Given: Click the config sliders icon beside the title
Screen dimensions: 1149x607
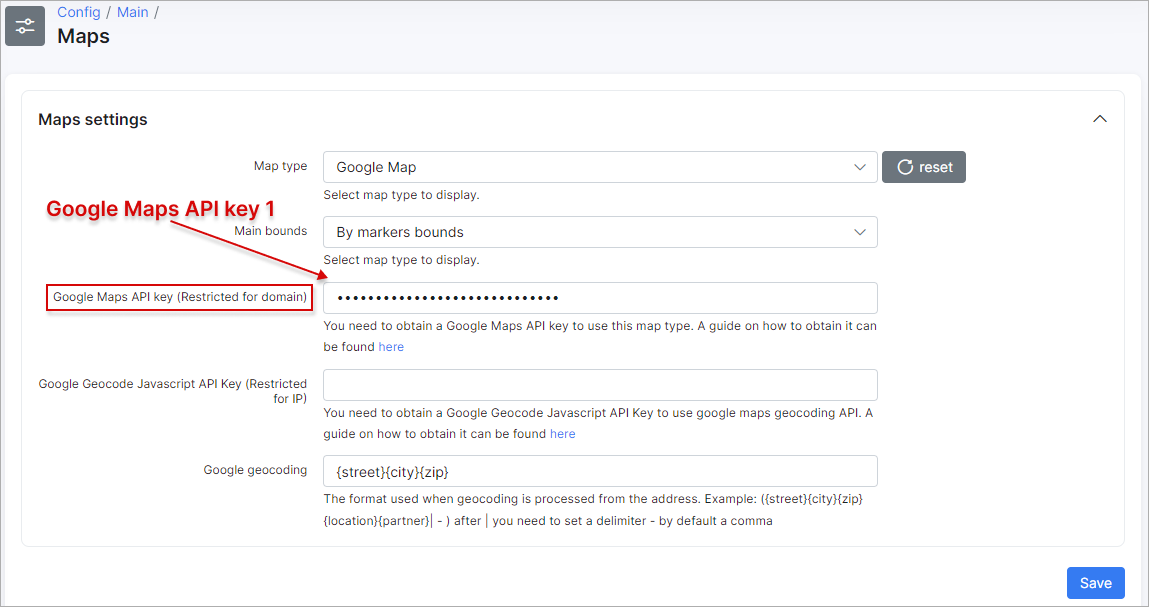Looking at the screenshot, I should coord(25,26).
